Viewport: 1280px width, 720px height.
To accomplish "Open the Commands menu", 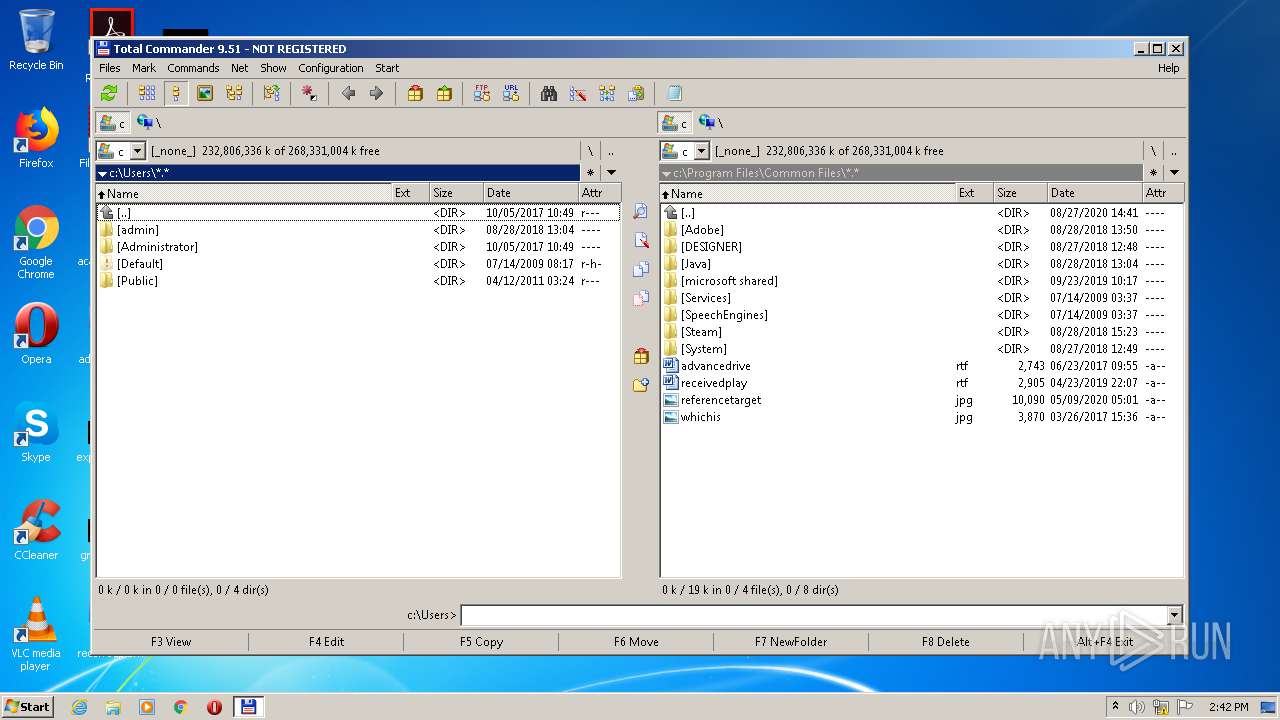I will click(193, 68).
